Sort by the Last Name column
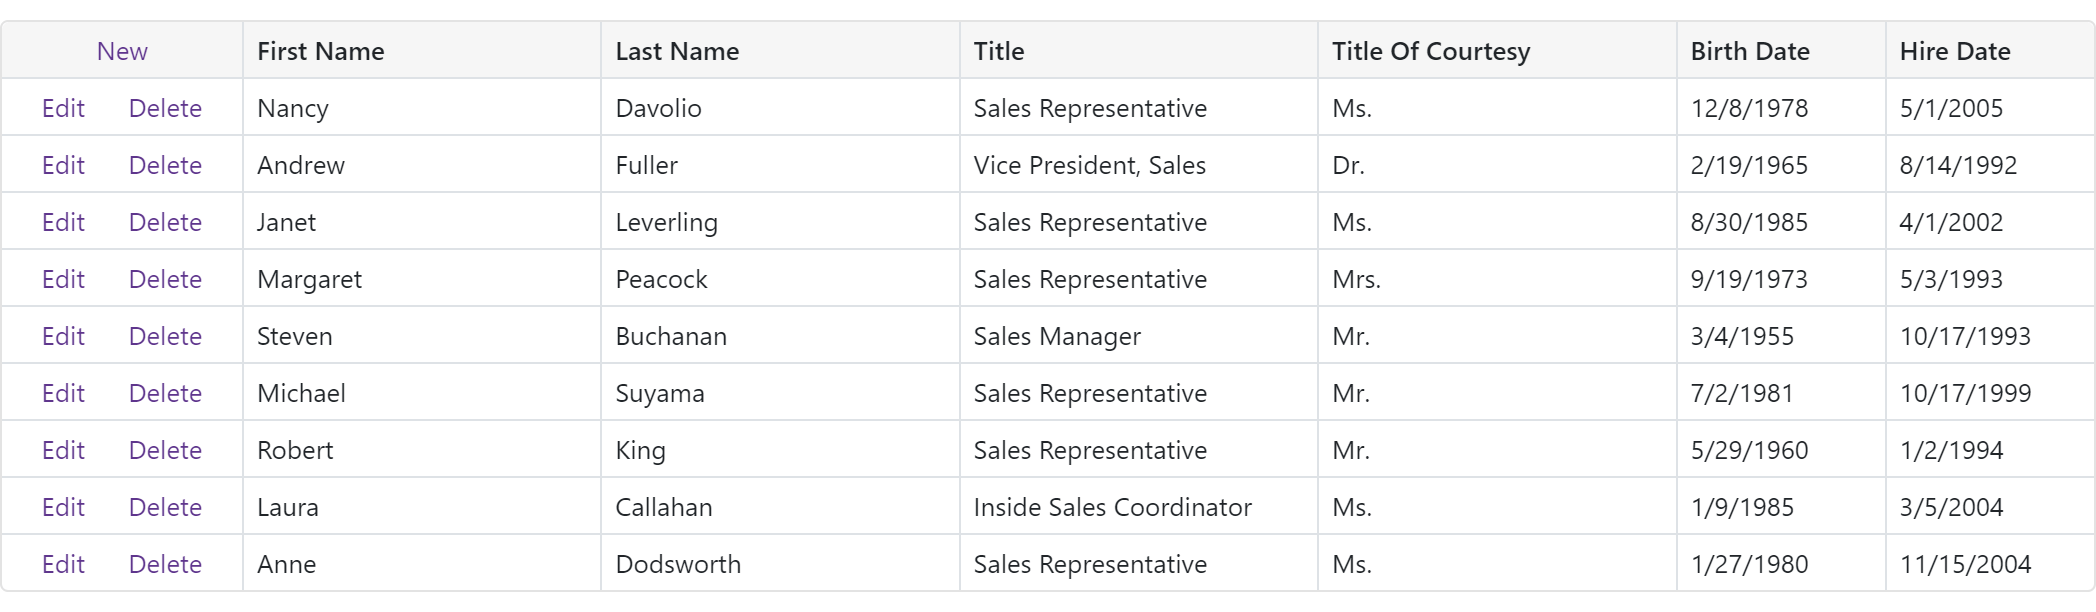 (x=677, y=50)
